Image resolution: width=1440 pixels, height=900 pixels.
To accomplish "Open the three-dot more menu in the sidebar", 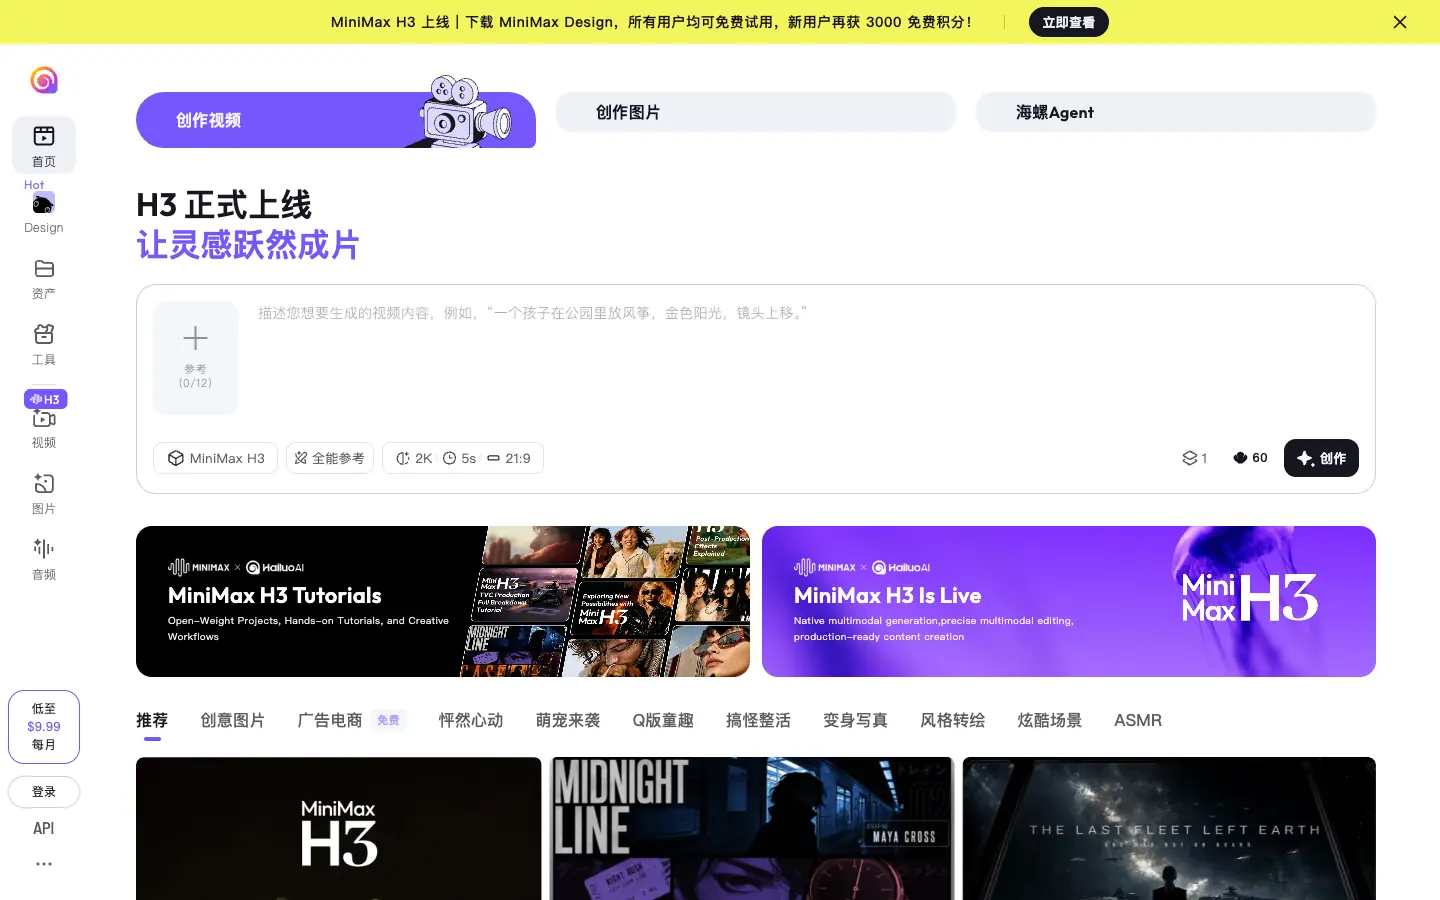I will pyautogui.click(x=44, y=864).
